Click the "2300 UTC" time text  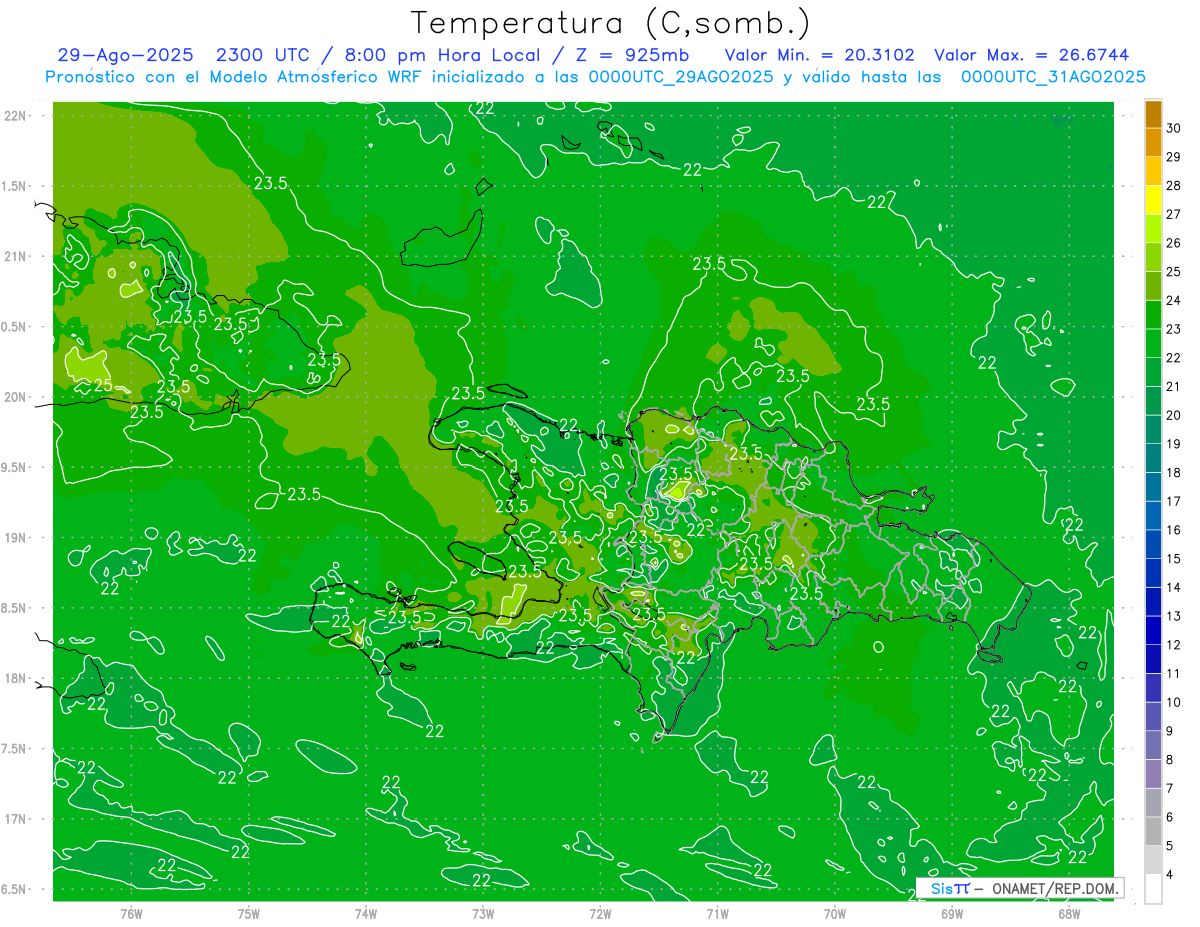pyautogui.click(x=262, y=55)
